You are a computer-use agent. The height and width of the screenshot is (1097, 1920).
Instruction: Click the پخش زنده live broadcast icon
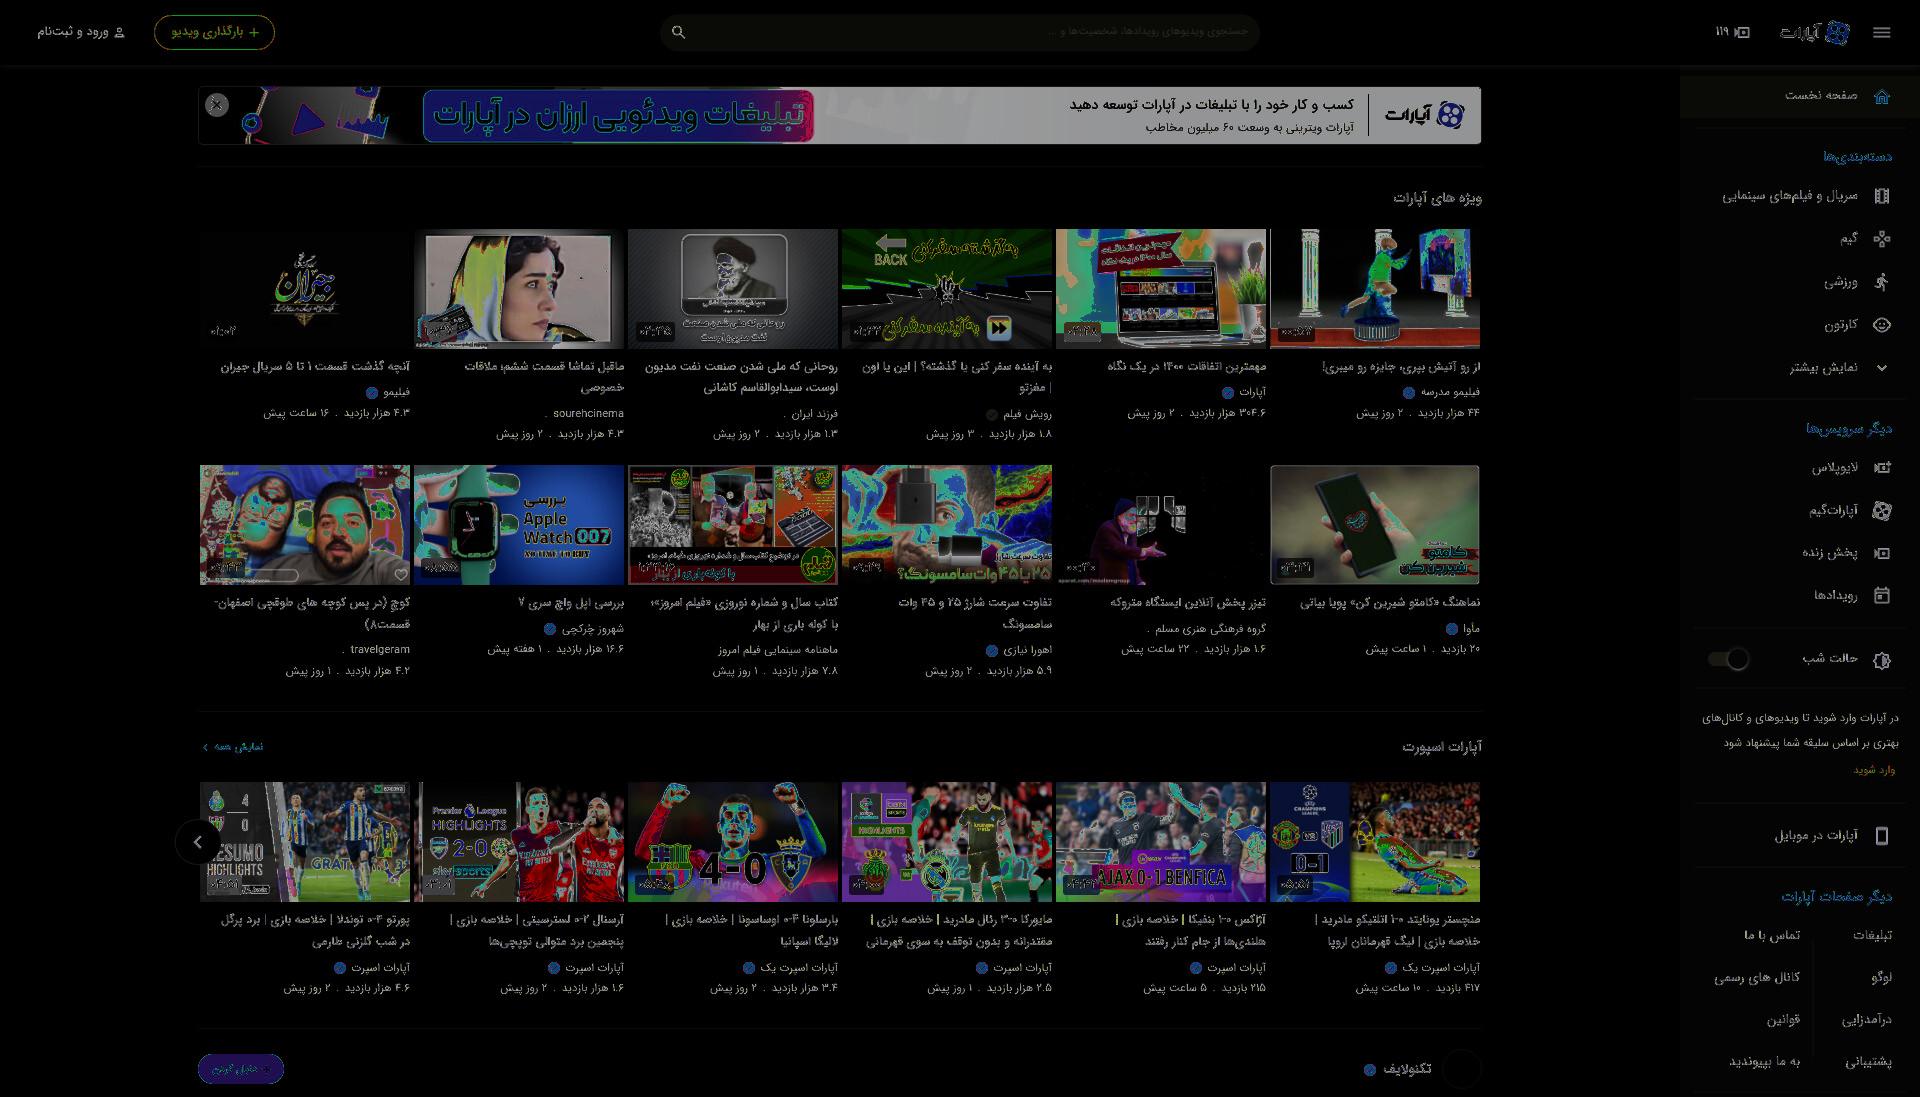click(1881, 553)
